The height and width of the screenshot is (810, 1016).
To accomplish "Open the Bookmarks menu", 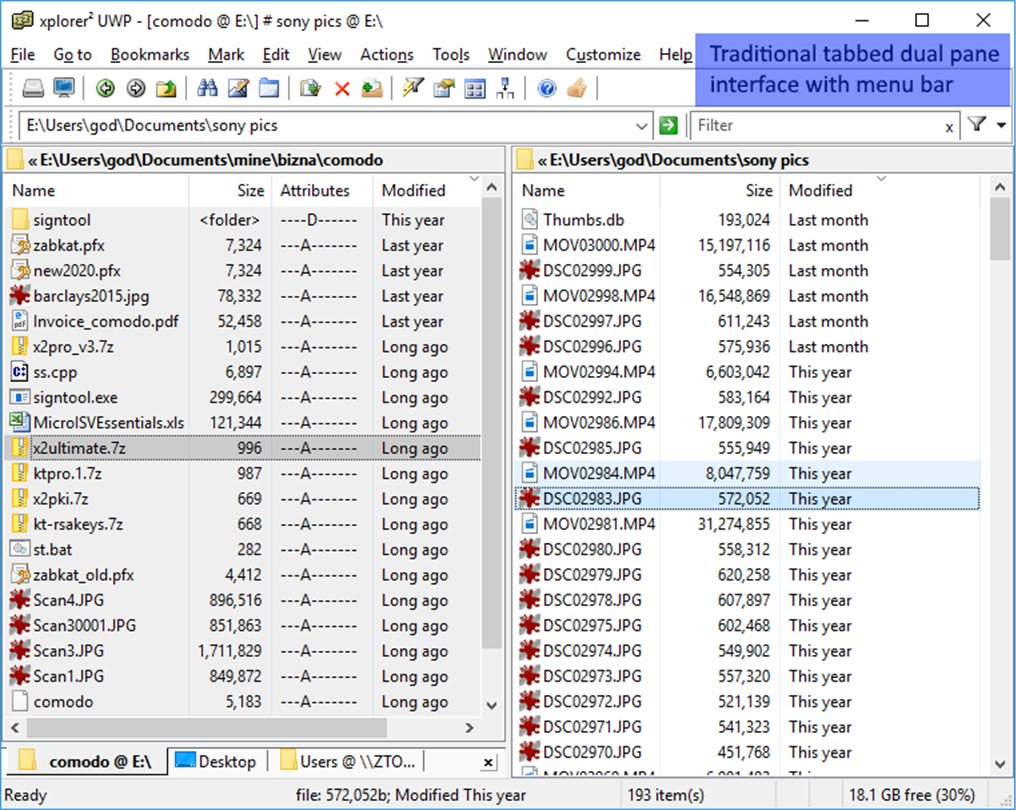I will [x=150, y=54].
